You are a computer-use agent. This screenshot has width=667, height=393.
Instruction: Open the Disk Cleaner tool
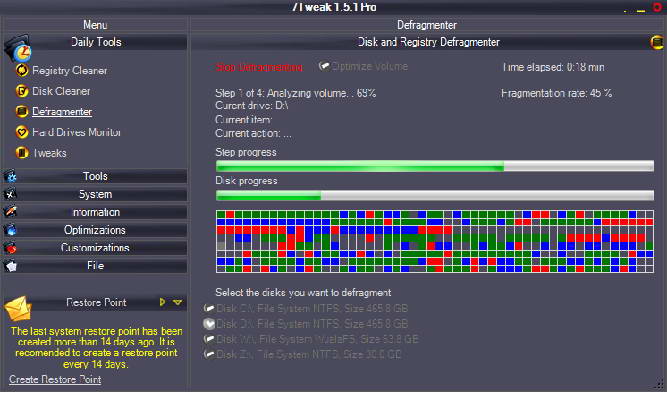(61, 91)
